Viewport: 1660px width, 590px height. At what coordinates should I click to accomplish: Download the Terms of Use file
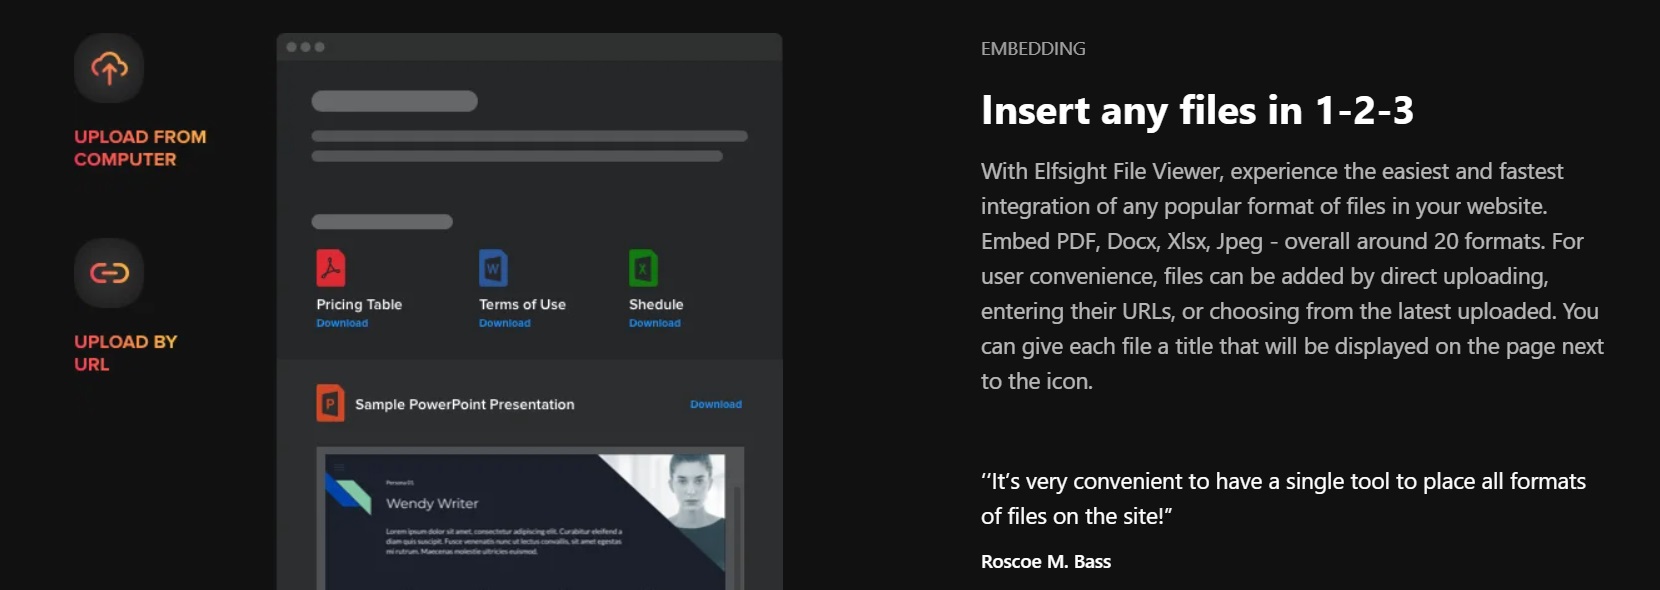(x=505, y=323)
